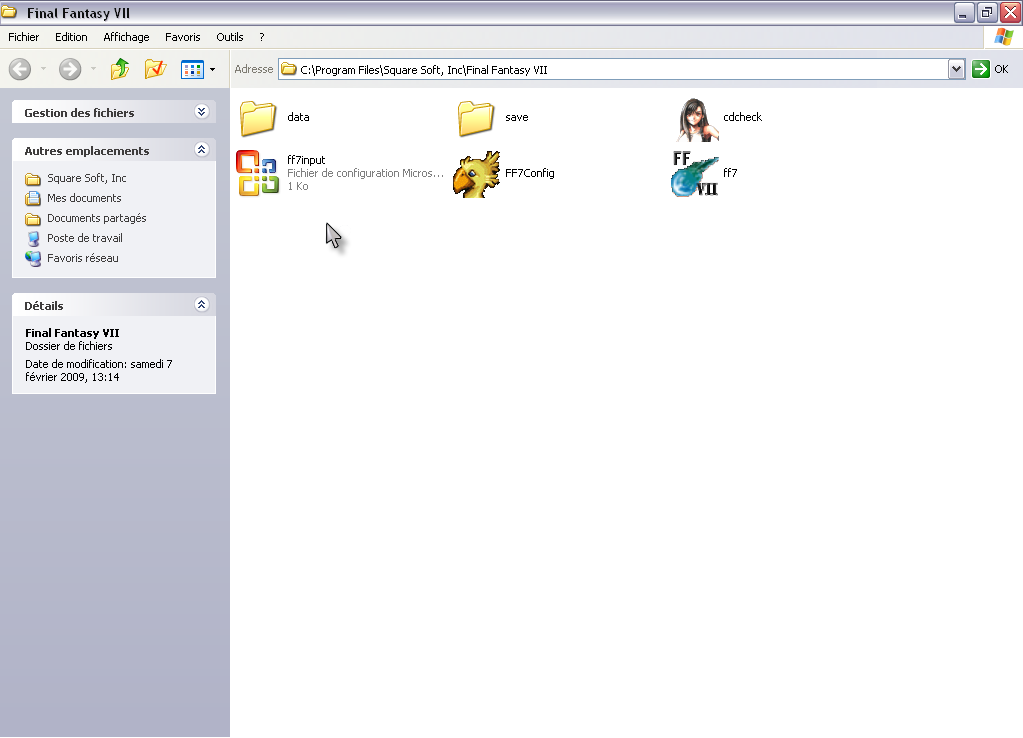Viewport: 1023px width, 738px height.
Task: Collapse the Autres emplacements panel
Action: (x=202, y=150)
